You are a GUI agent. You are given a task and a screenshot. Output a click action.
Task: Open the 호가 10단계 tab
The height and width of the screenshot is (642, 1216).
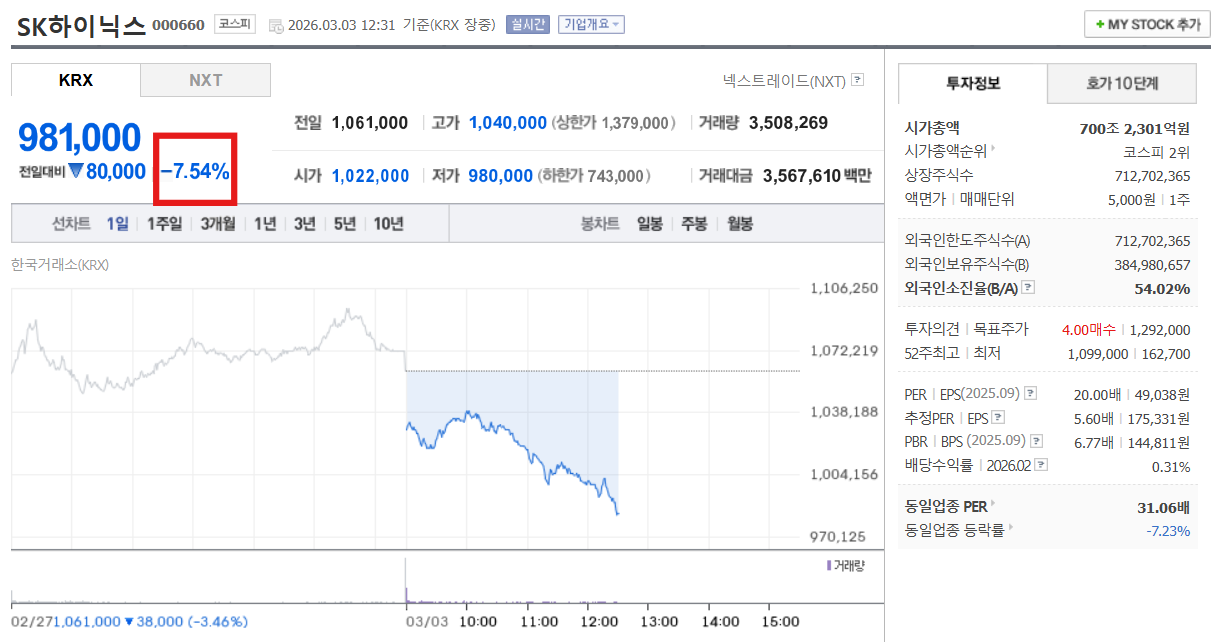click(1121, 84)
